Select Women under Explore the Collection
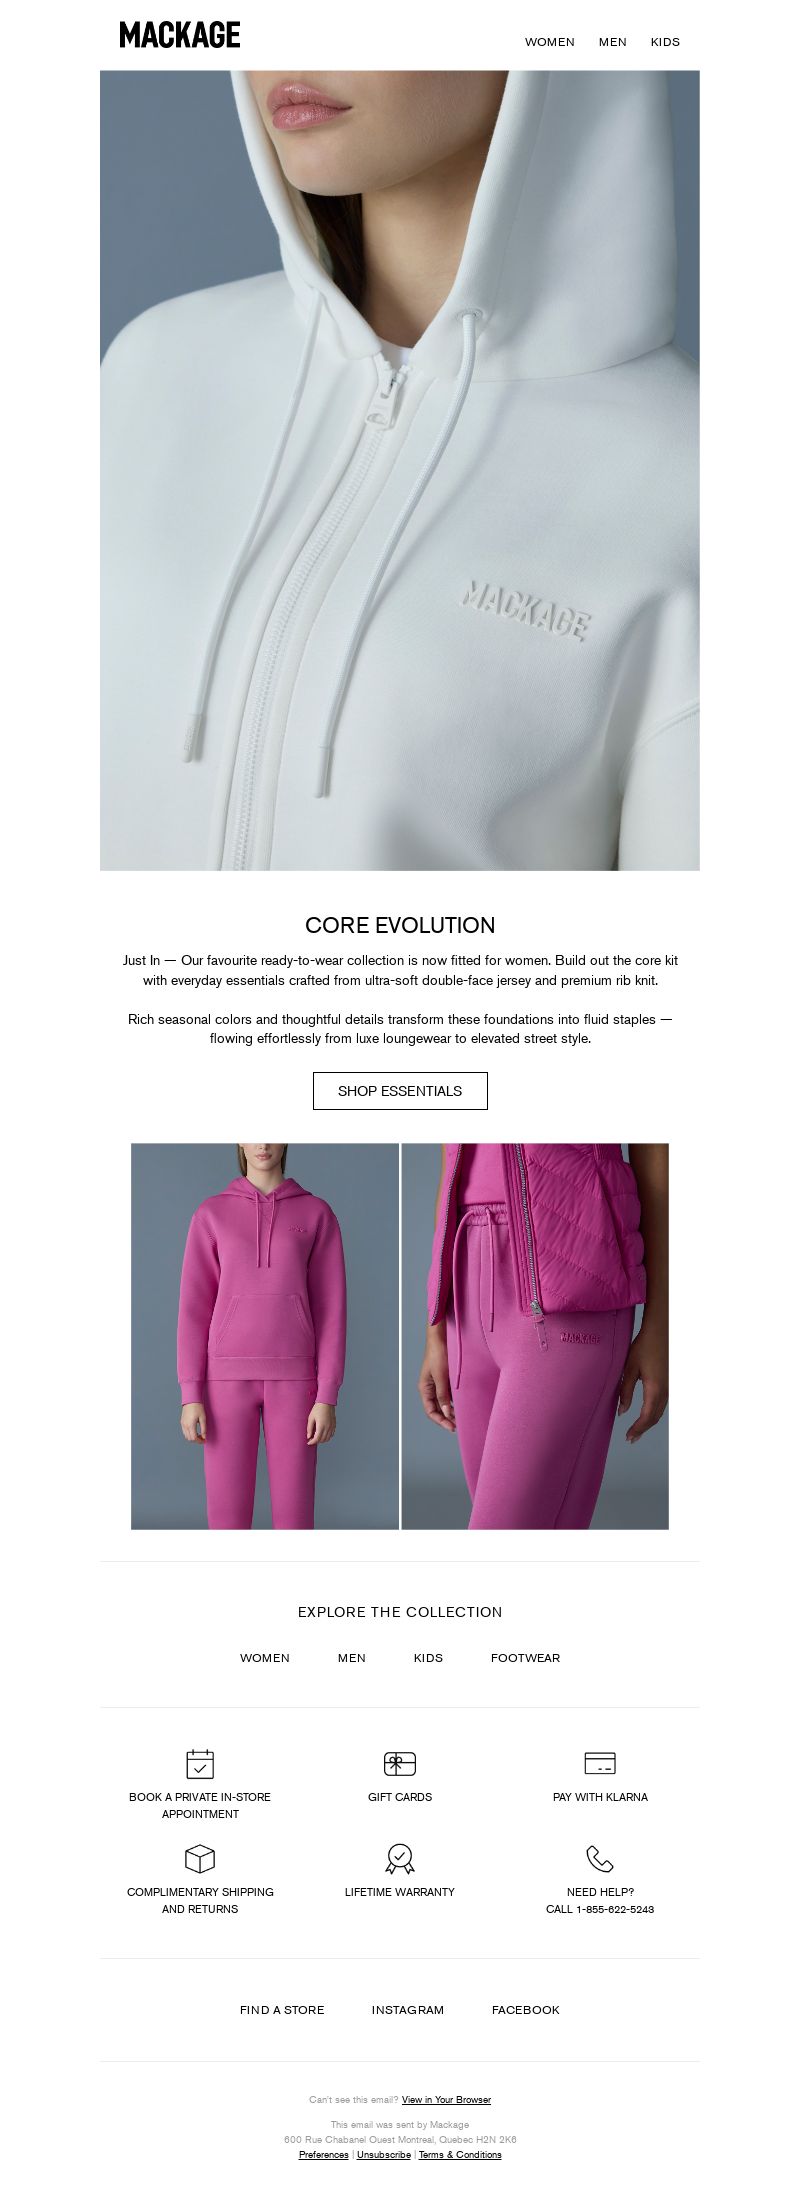 coord(265,1657)
